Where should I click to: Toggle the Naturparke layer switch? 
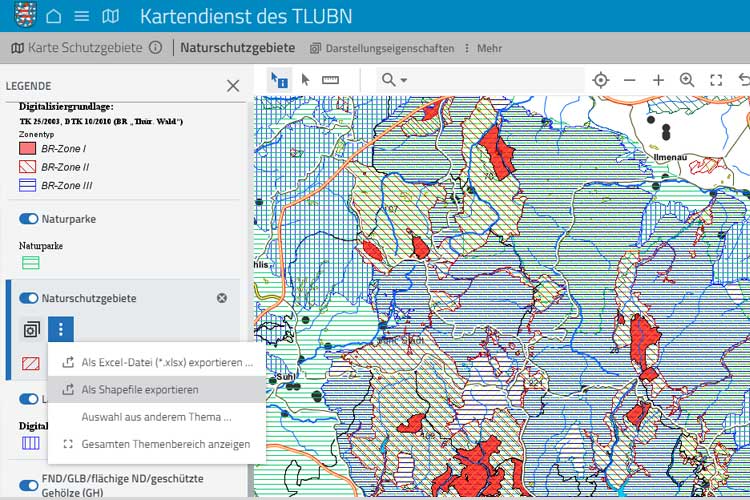click(x=29, y=219)
